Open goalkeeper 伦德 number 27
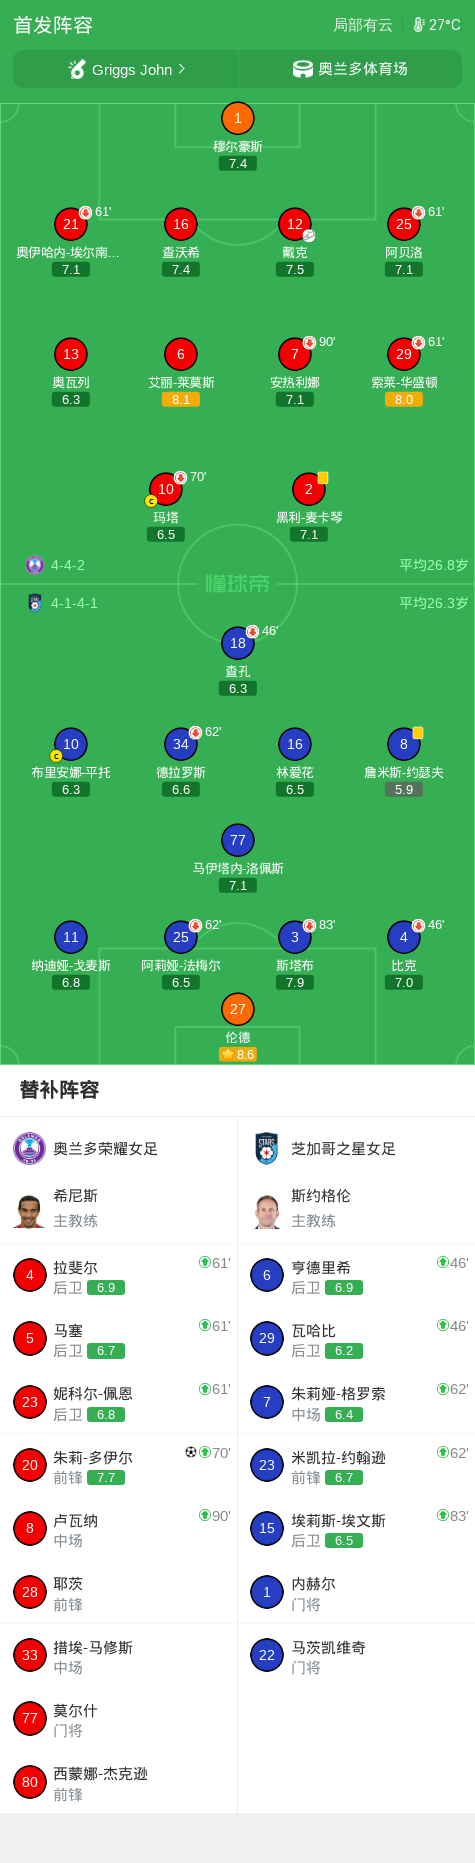Screen dimensions: 475x1863 [238, 1009]
